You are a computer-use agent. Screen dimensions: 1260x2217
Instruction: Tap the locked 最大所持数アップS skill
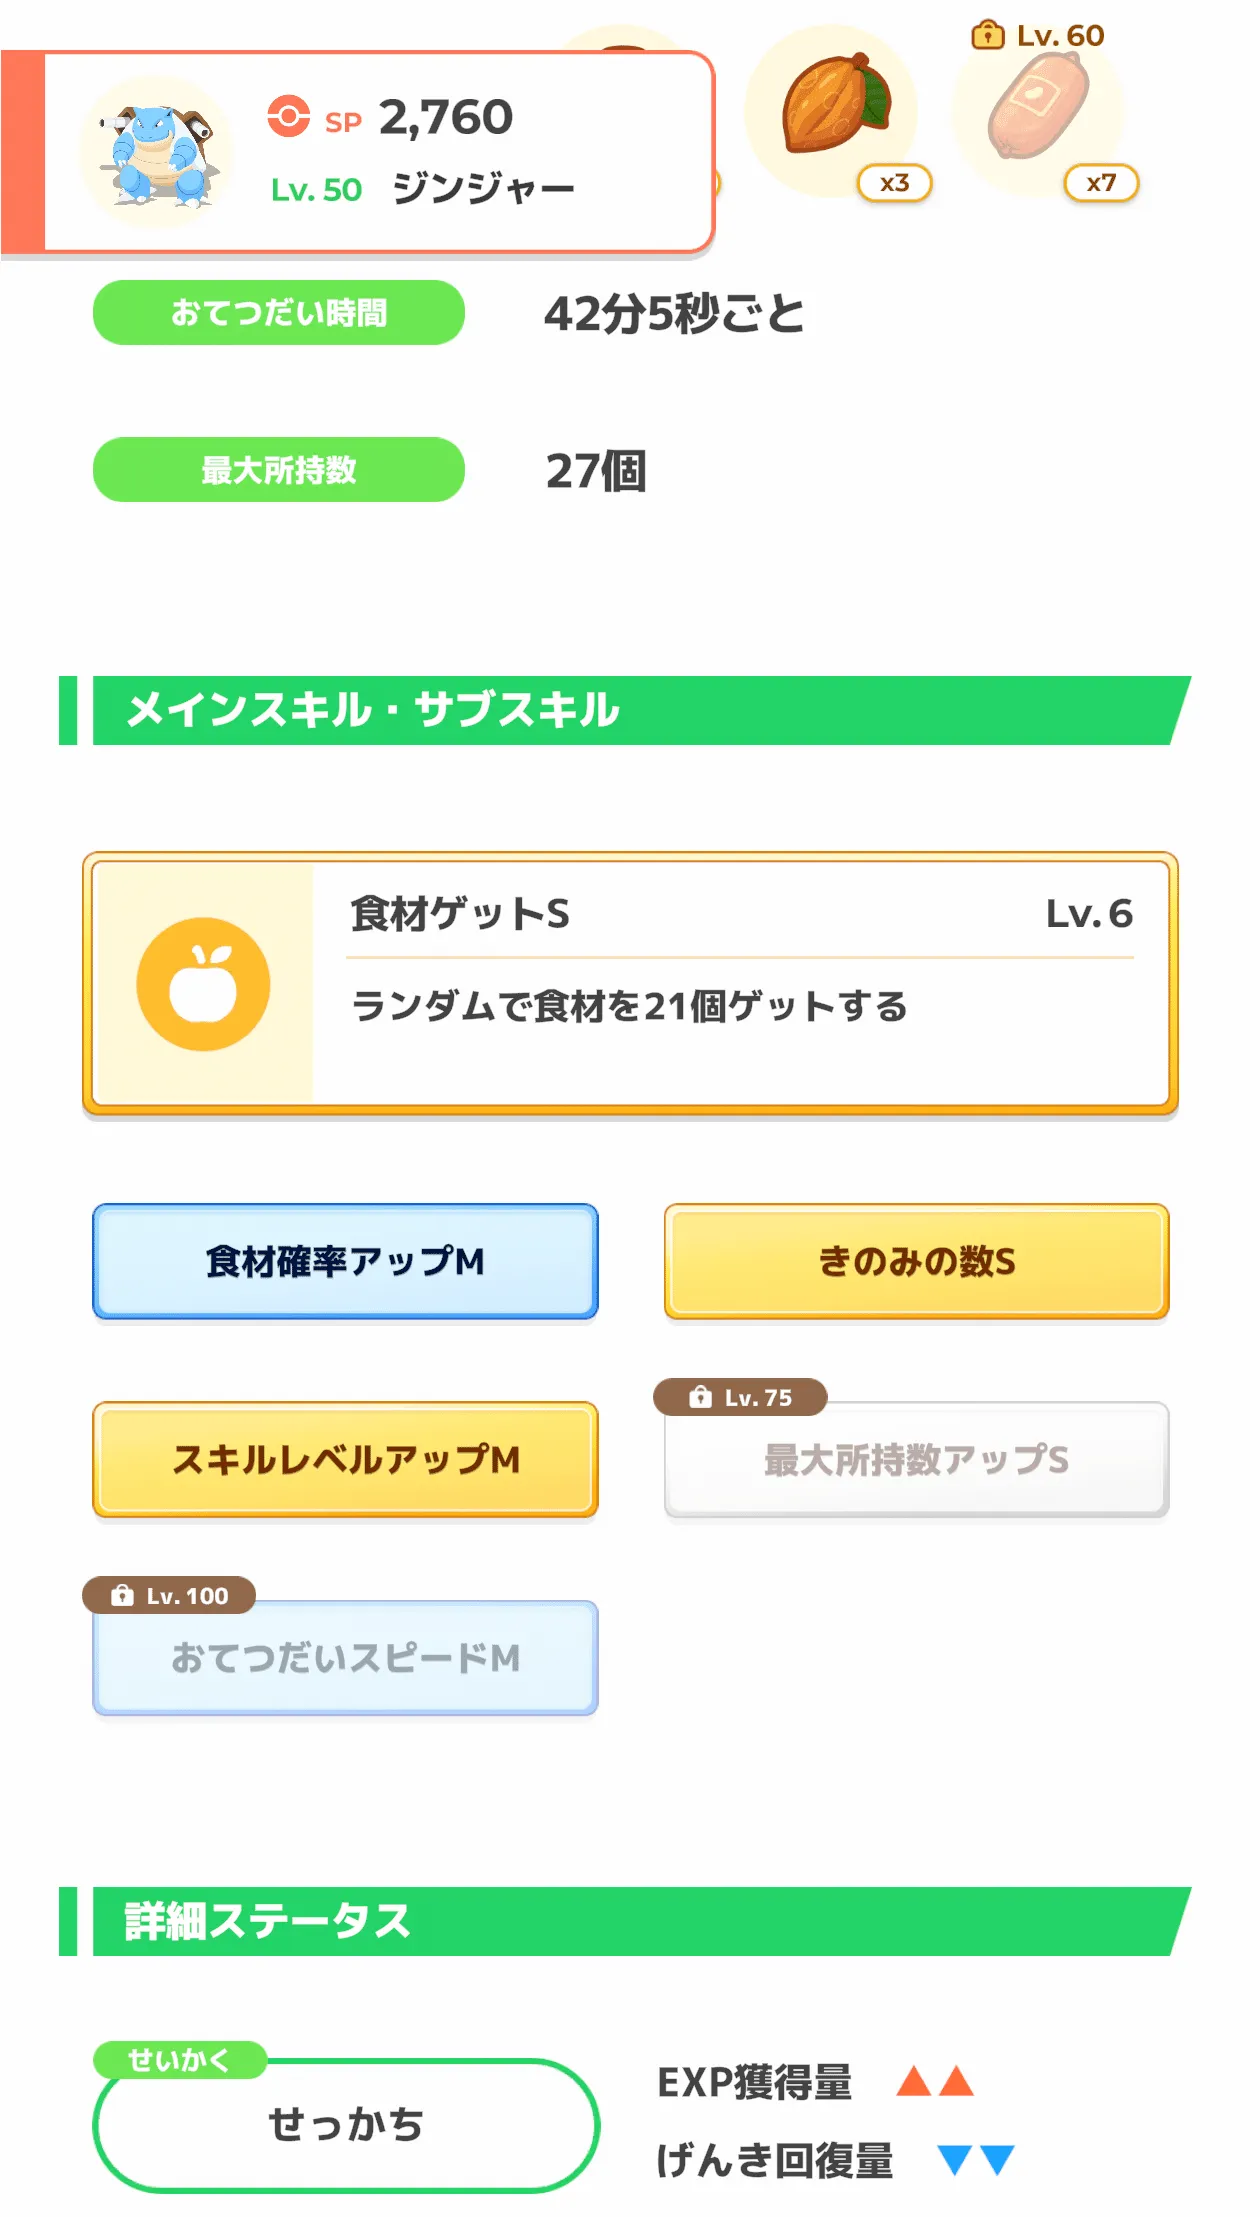pyautogui.click(x=916, y=1461)
